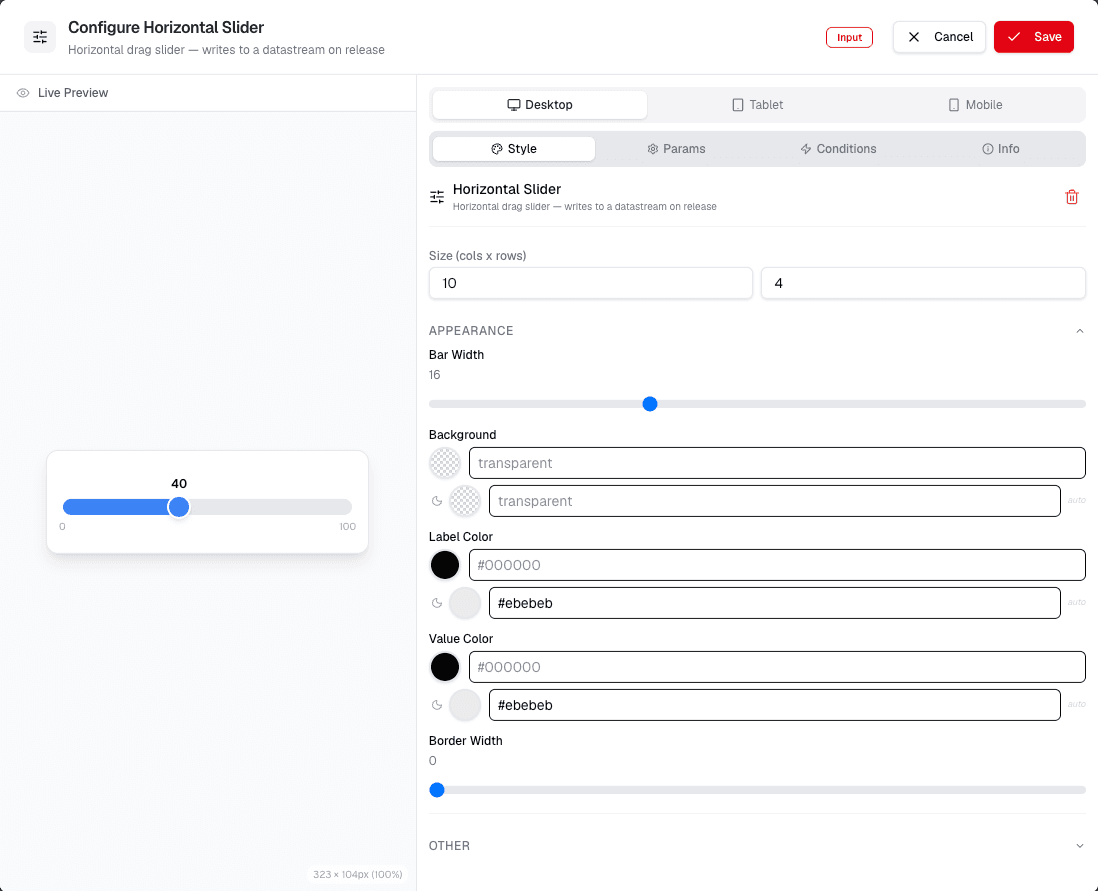Viewport: 1098px width, 891px height.
Task: Click the slider icon beside the Configure title
Action: [x=40, y=37]
